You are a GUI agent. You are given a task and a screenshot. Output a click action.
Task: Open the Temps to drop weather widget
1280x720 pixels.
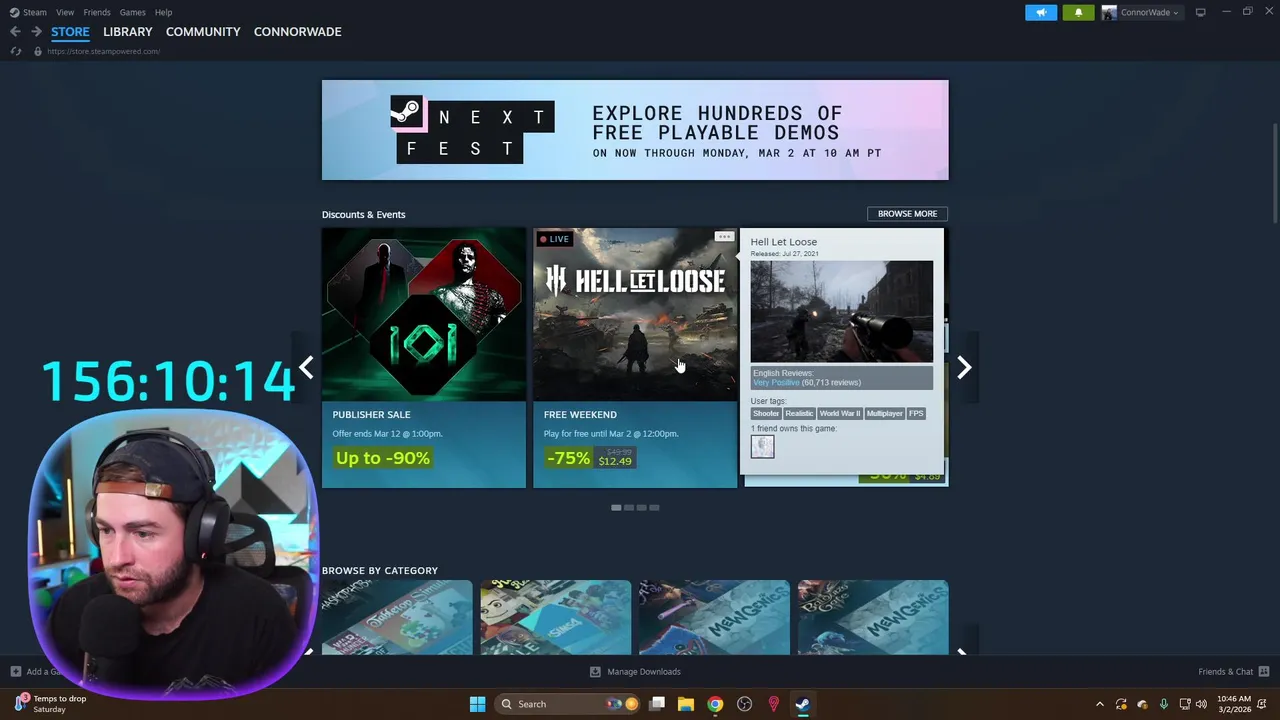point(50,704)
